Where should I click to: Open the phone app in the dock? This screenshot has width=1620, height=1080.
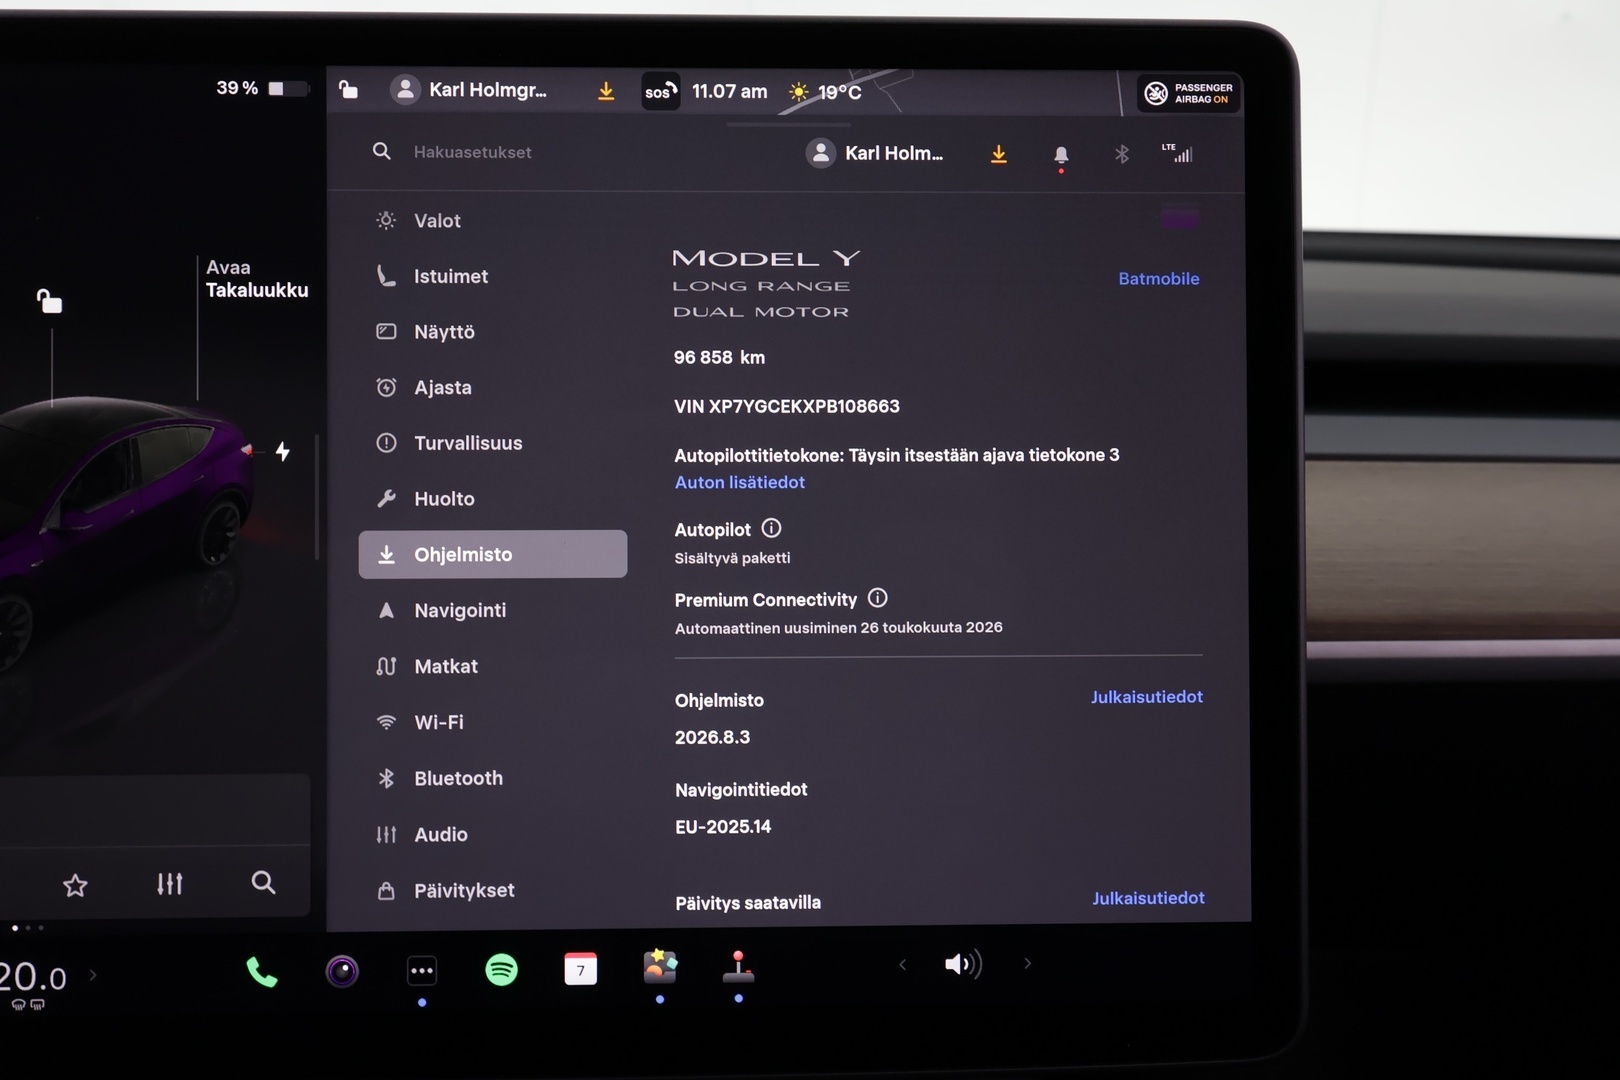tap(261, 971)
